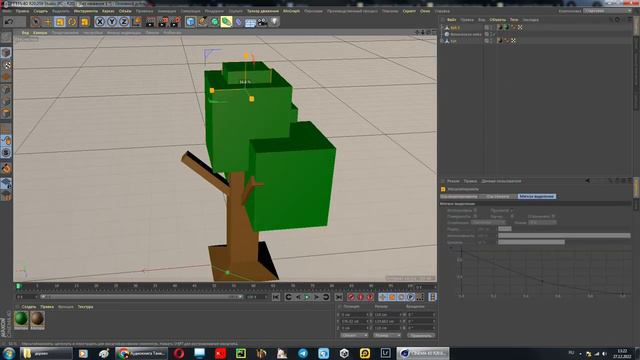Open the Инструменты menu
Screen dimensions: 640x360
click(86, 11)
